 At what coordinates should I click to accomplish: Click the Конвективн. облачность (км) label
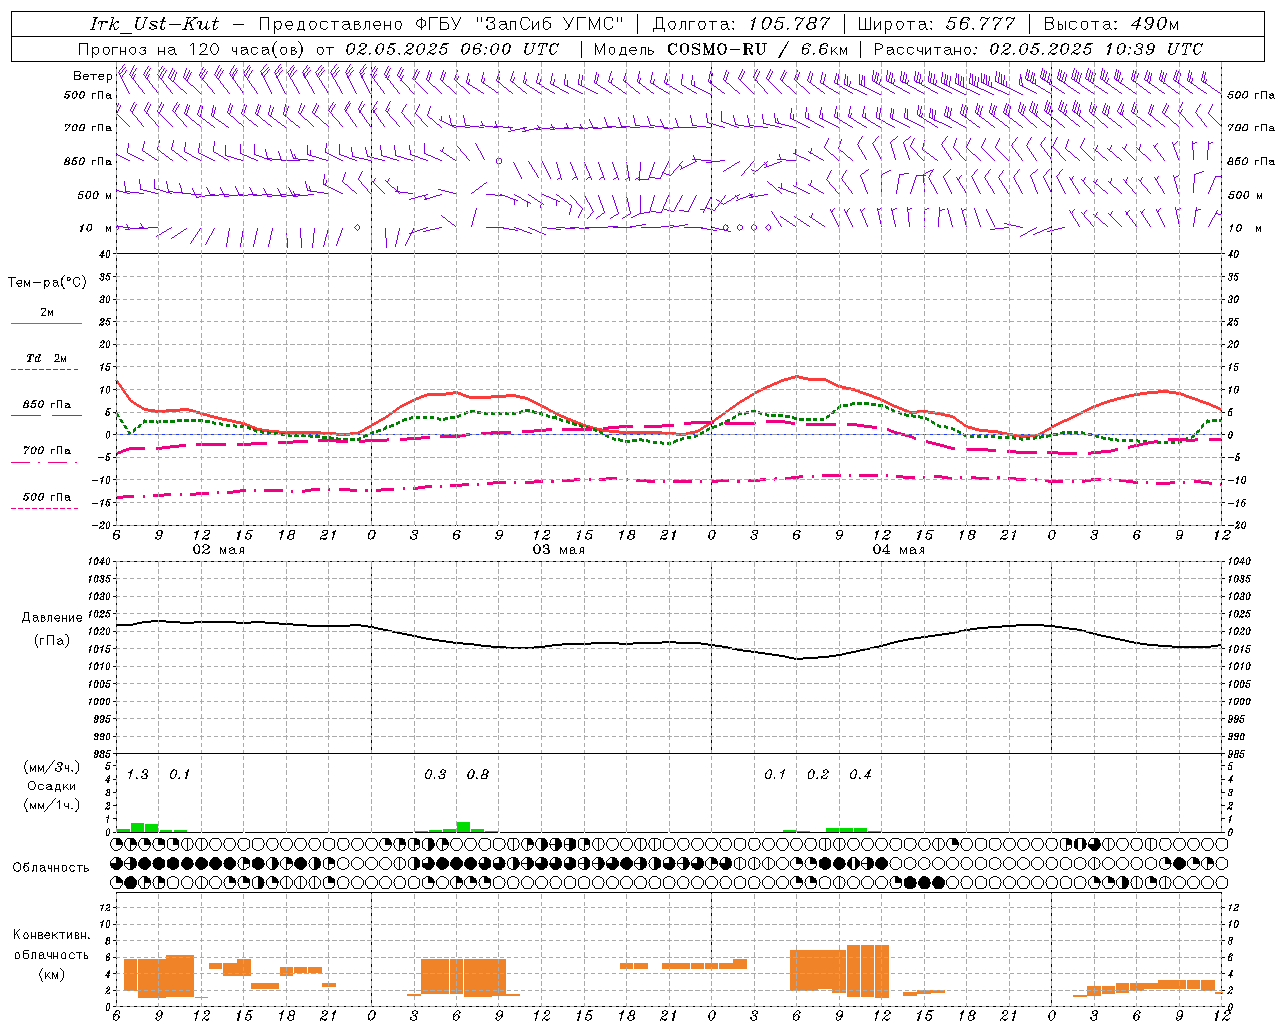coord(51,954)
